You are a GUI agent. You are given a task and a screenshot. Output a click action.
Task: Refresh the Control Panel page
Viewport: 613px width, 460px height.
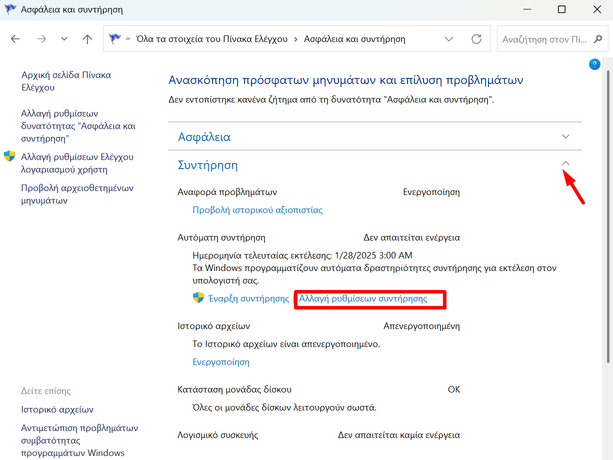pos(476,39)
